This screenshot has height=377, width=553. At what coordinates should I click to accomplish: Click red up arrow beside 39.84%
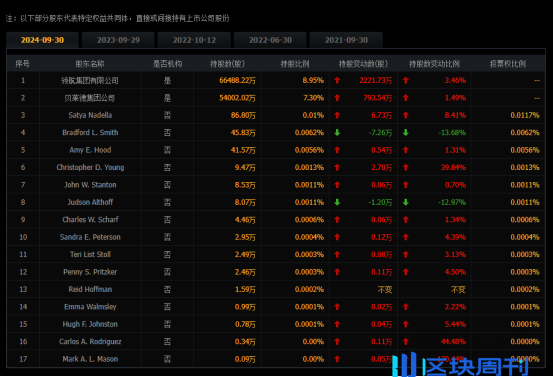[406, 168]
